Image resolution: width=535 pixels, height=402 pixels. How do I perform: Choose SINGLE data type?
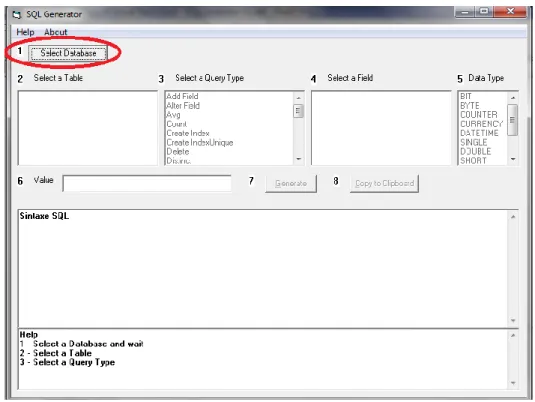point(473,142)
